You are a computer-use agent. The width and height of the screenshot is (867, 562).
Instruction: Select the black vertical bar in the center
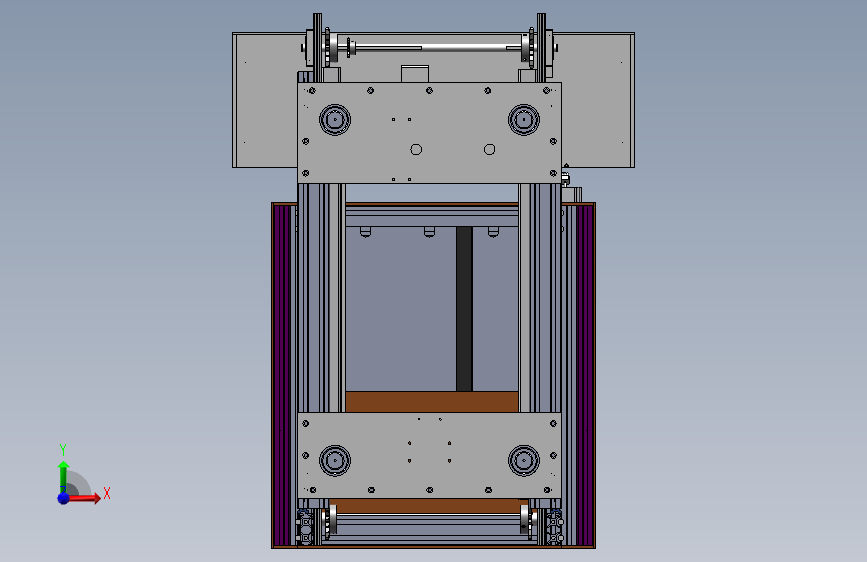464,309
